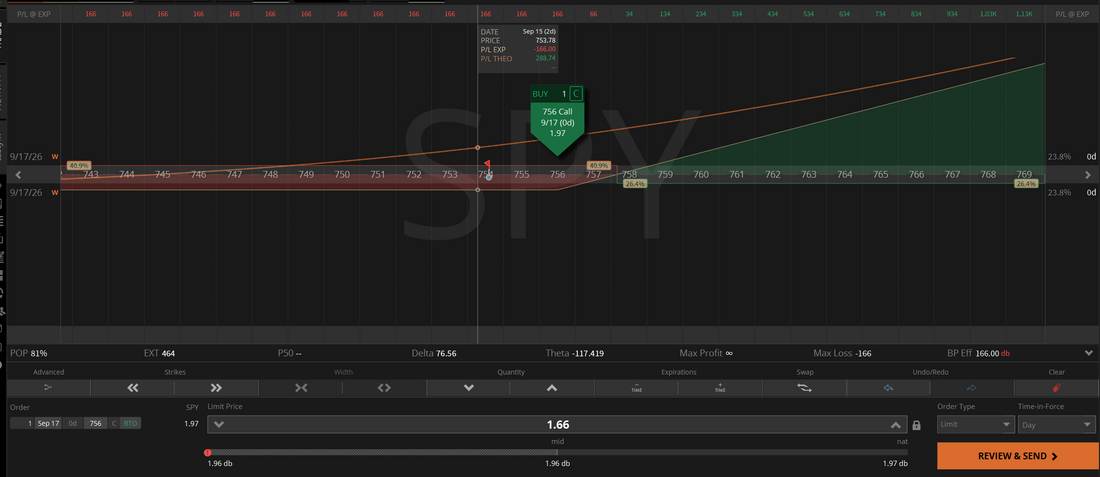Move expiration later with plus TIME

pyautogui.click(x=720, y=387)
